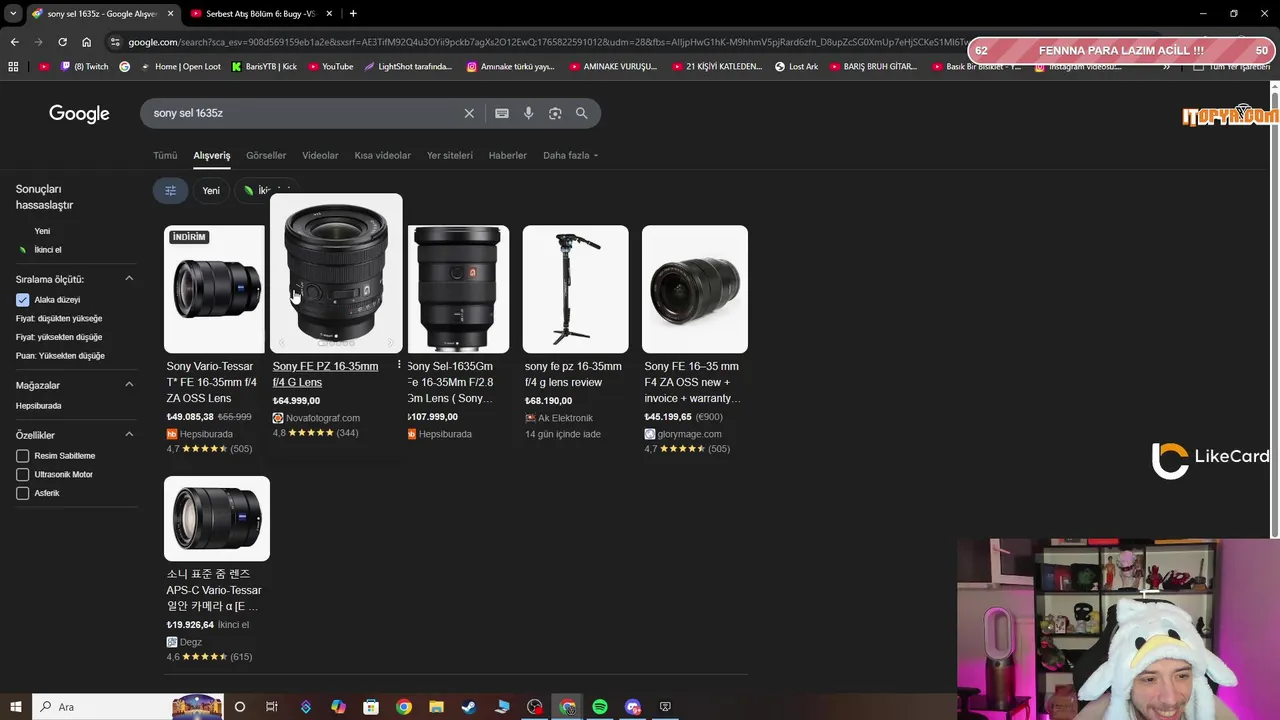Enable the Ultrasonik Motor checkbox
The image size is (1280, 720).
click(22, 475)
